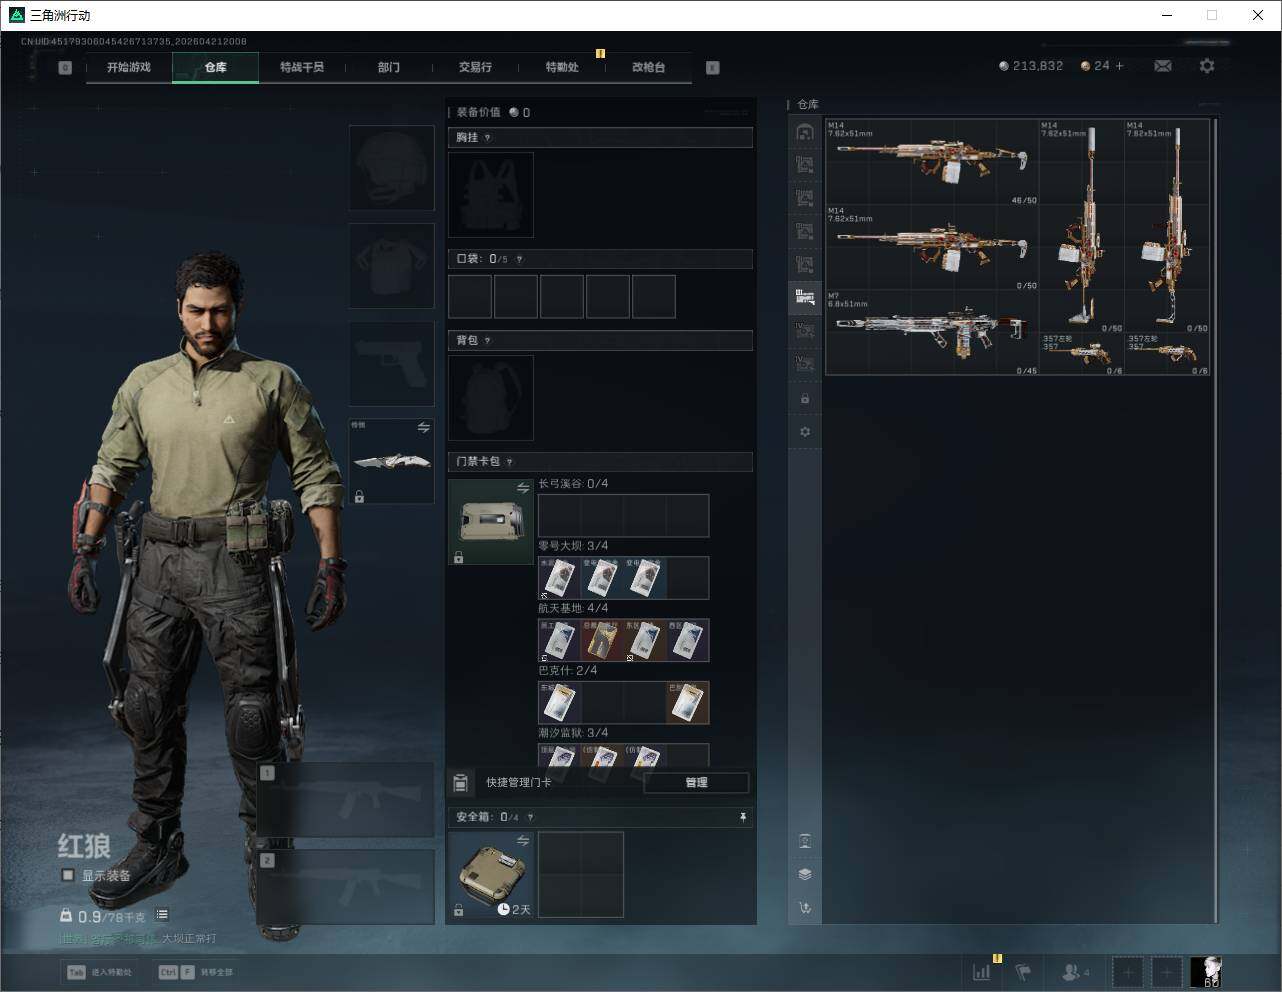This screenshot has width=1282, height=992.
Task: Swap the keycard case via arrows icon
Action: (x=523, y=488)
